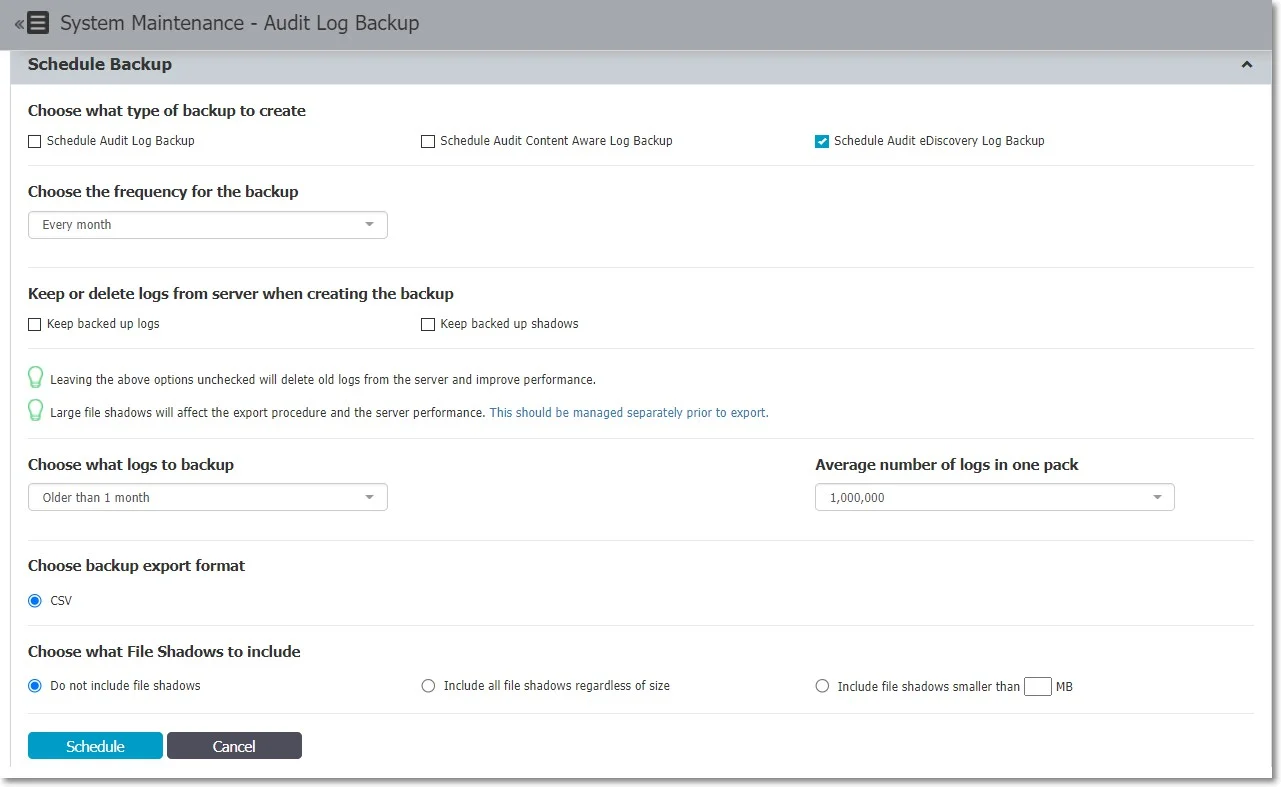Screen dimensions: 1281x787
Task: Click the double-chevron collapse sidebar icon
Action: [x=19, y=23]
